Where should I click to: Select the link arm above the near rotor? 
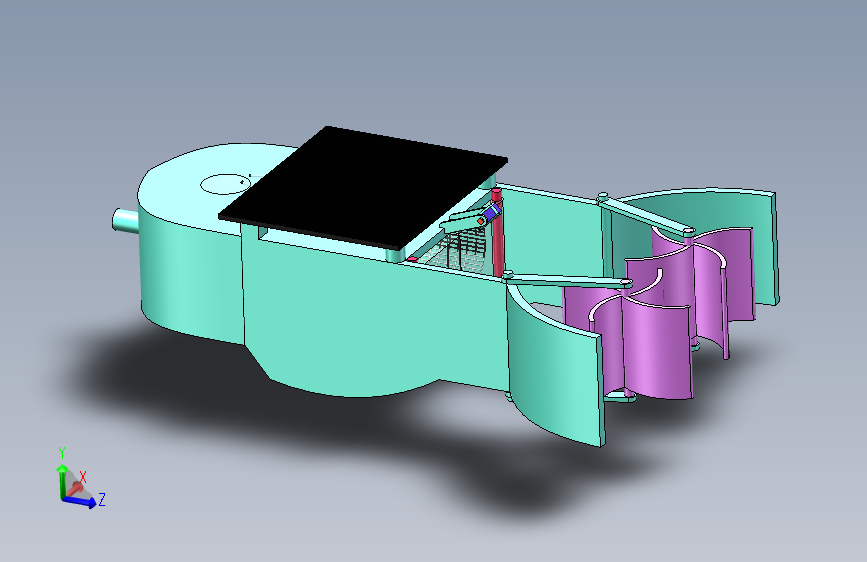[x=567, y=279]
